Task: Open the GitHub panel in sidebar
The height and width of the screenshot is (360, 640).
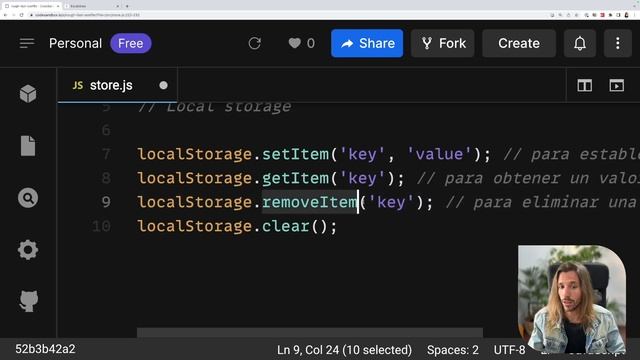Action: click(28, 301)
